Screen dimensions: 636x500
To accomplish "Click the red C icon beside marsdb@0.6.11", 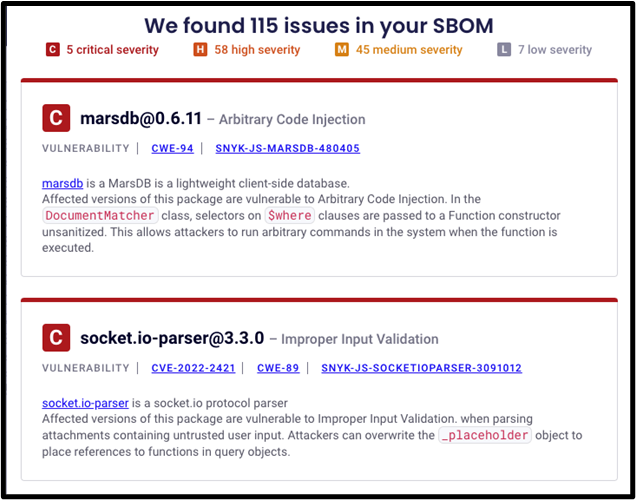I will (56, 118).
